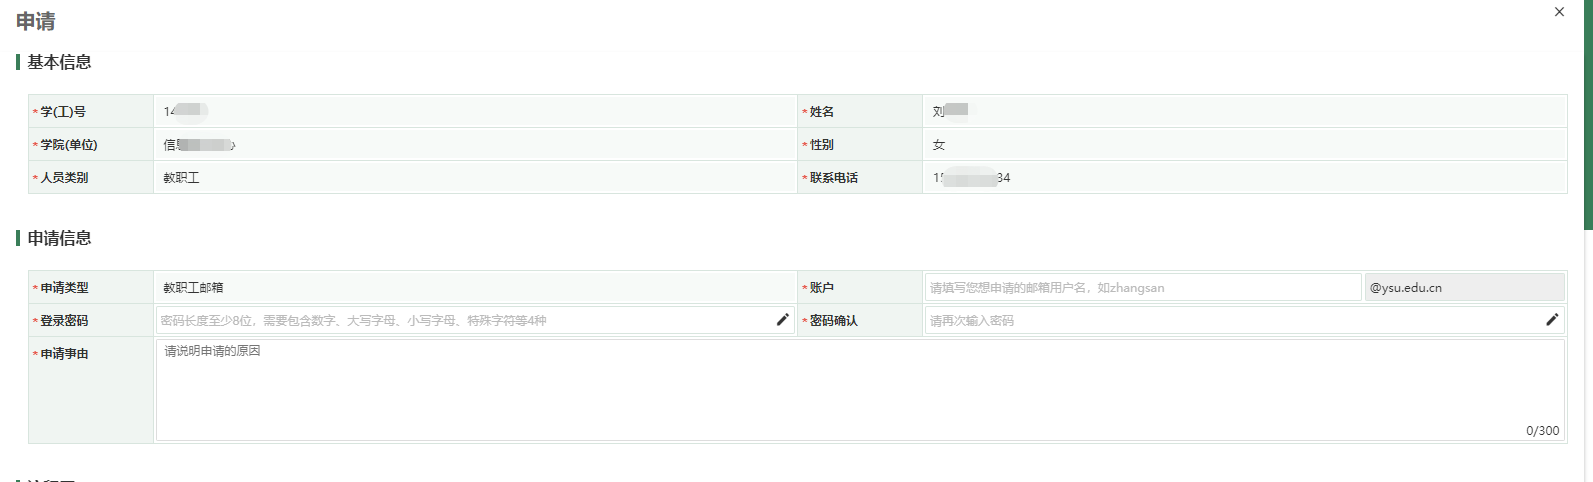This screenshot has width=1593, height=482.
Task: Focus the 账户 email username input
Action: [1142, 288]
